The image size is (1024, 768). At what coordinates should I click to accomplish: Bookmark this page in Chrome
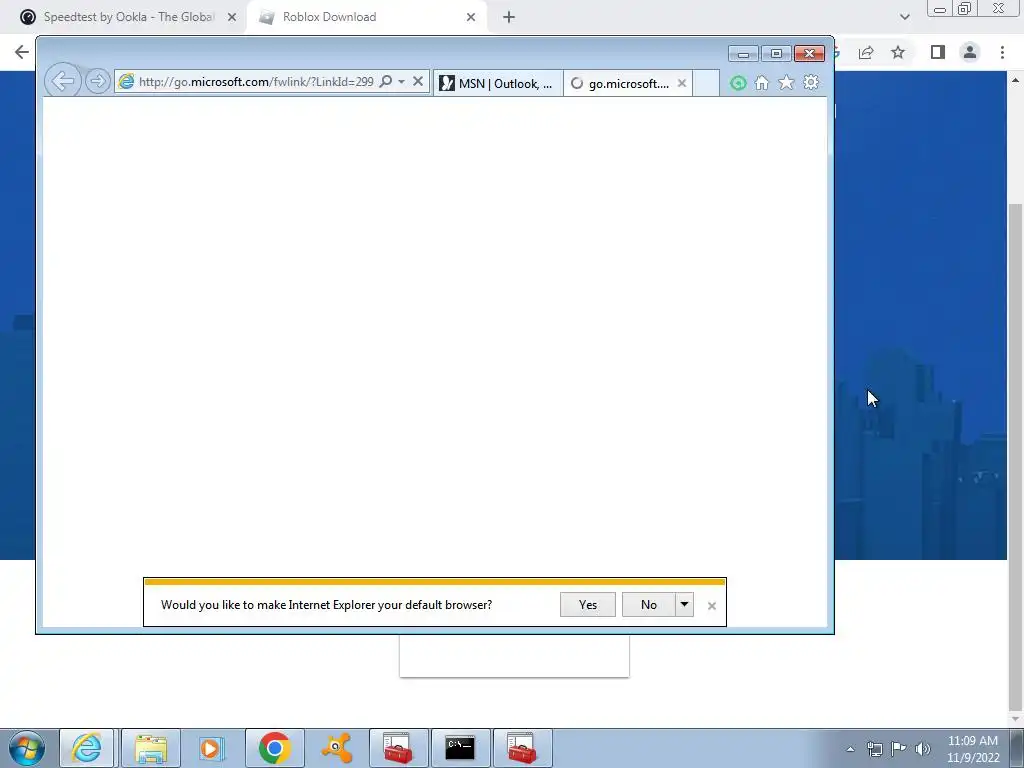tap(898, 52)
